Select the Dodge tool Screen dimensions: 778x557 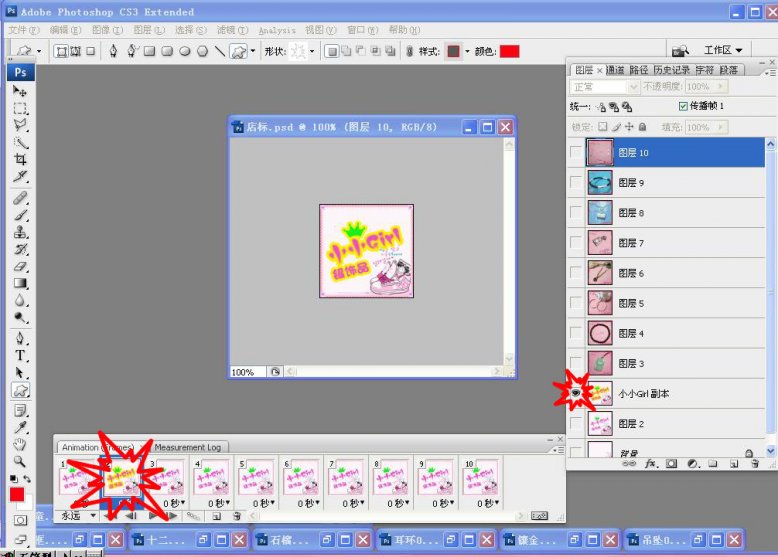click(x=20, y=317)
